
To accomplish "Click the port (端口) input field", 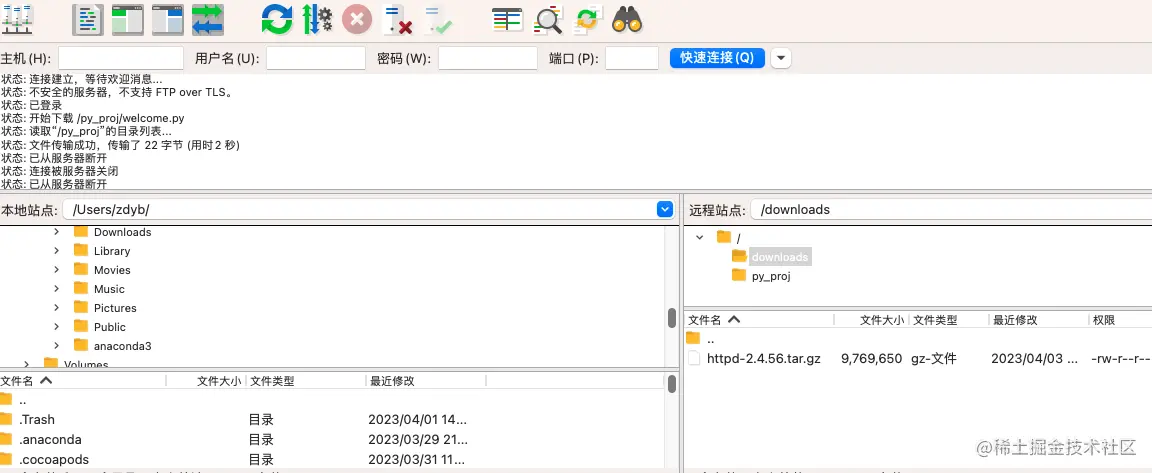I will [x=632, y=58].
